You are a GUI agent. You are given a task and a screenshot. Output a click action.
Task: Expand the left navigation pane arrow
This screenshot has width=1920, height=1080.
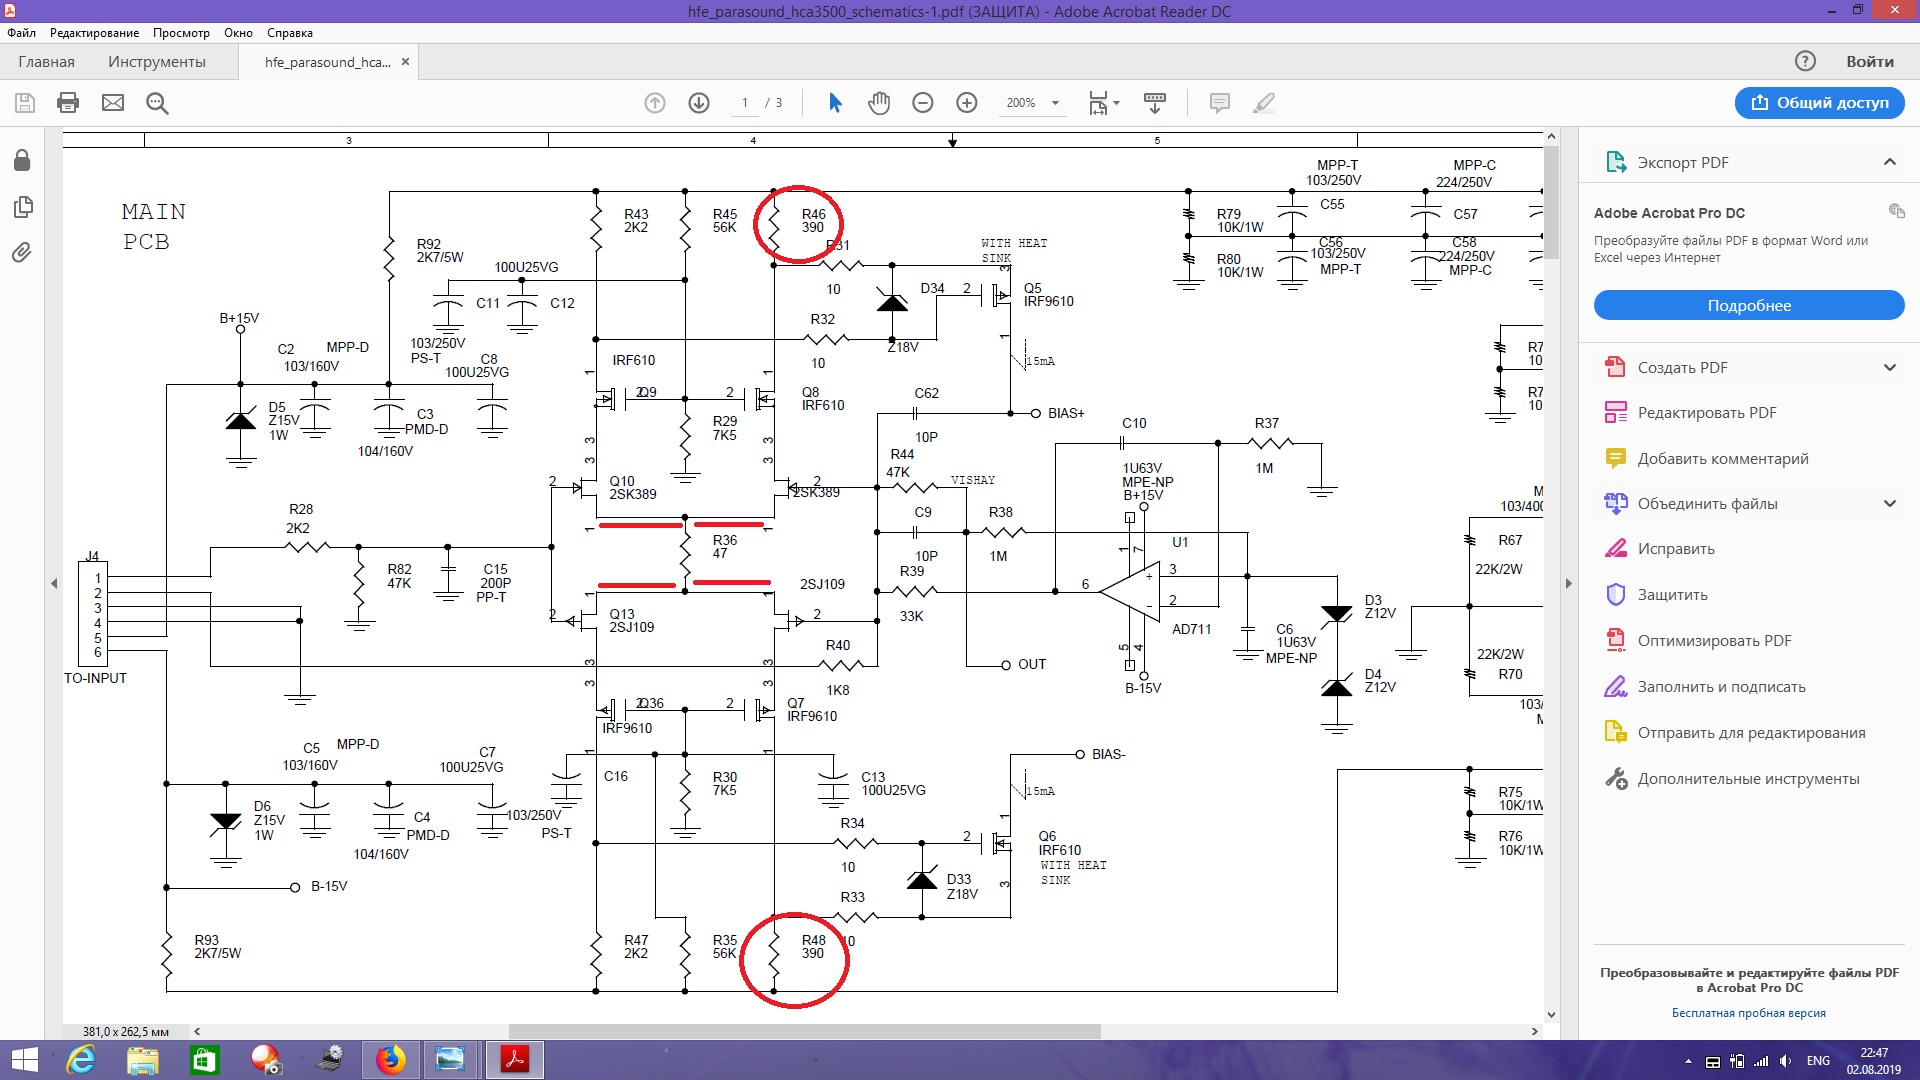pos(54,583)
